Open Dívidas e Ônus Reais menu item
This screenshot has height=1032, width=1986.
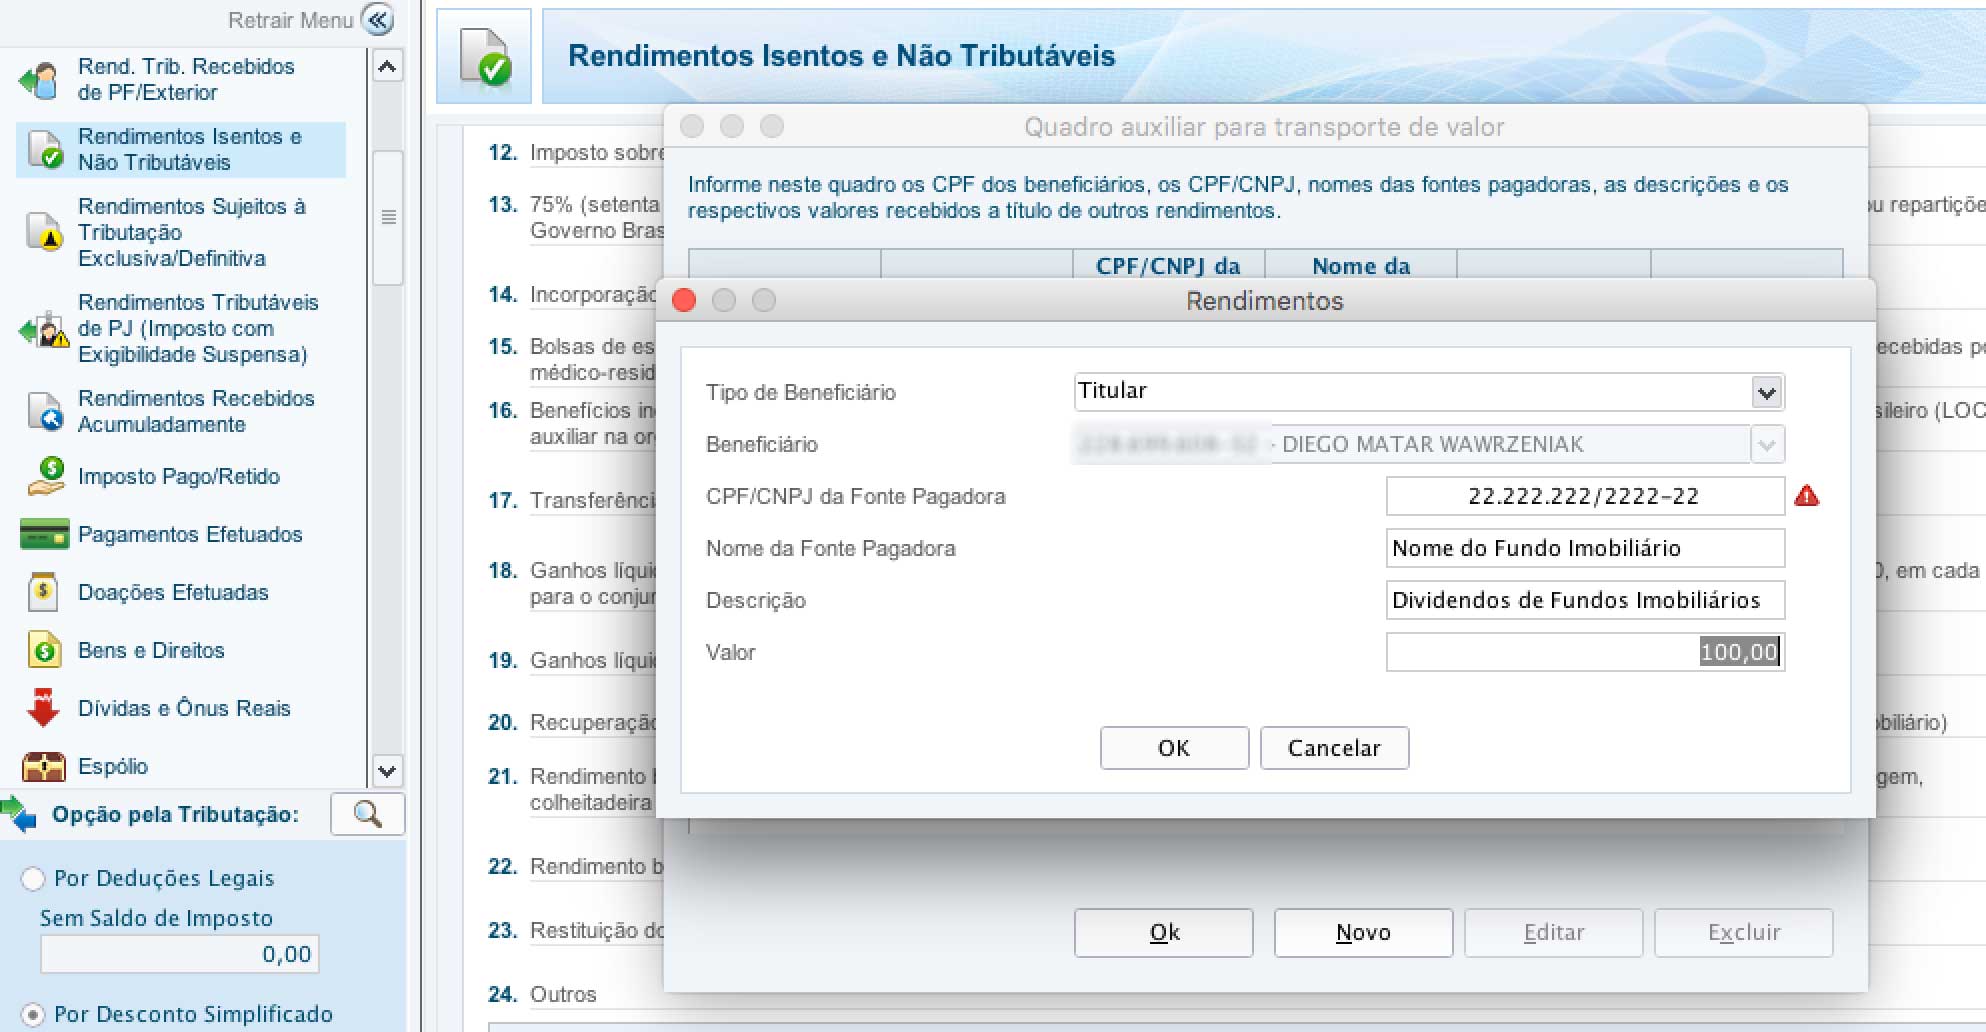pos(184,708)
